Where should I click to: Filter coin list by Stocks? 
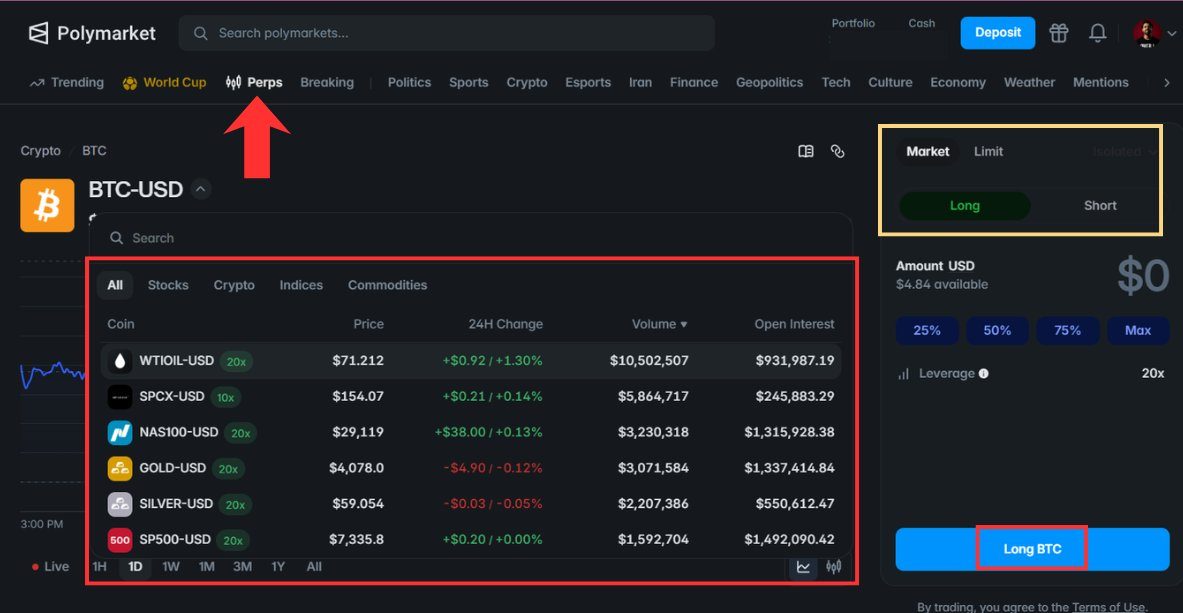[x=168, y=285]
